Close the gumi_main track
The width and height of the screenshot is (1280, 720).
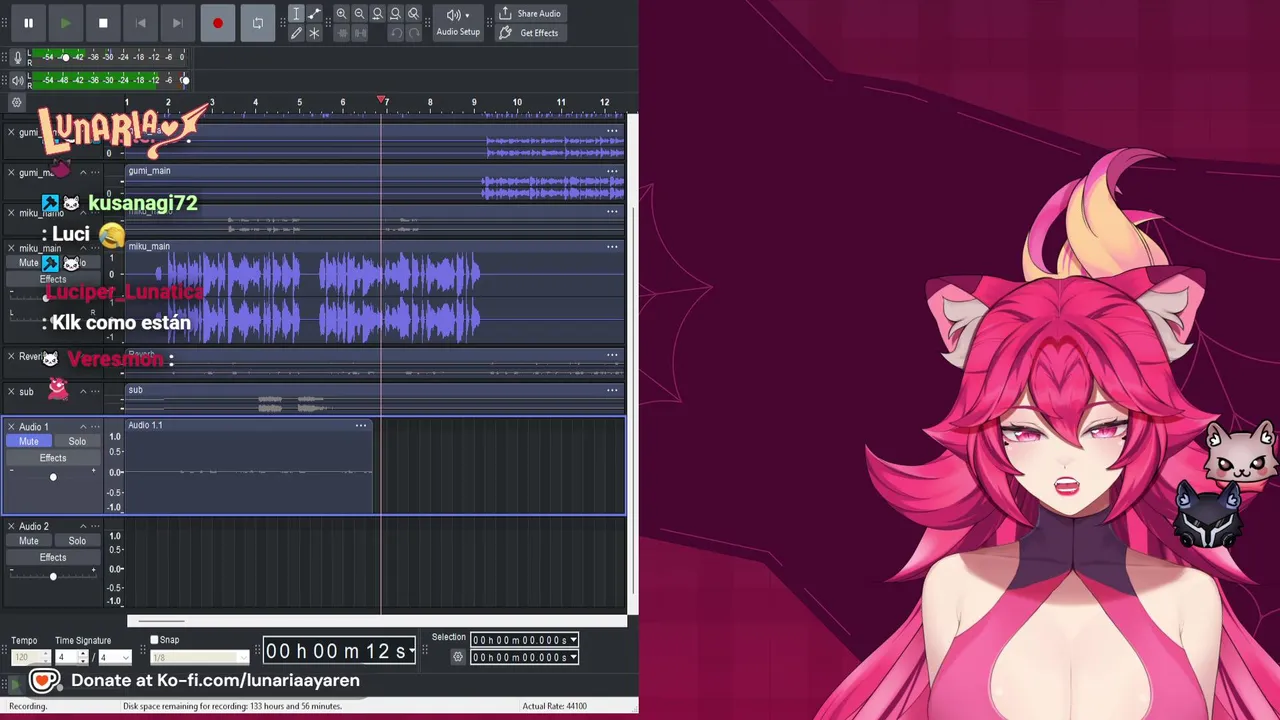pos(11,172)
